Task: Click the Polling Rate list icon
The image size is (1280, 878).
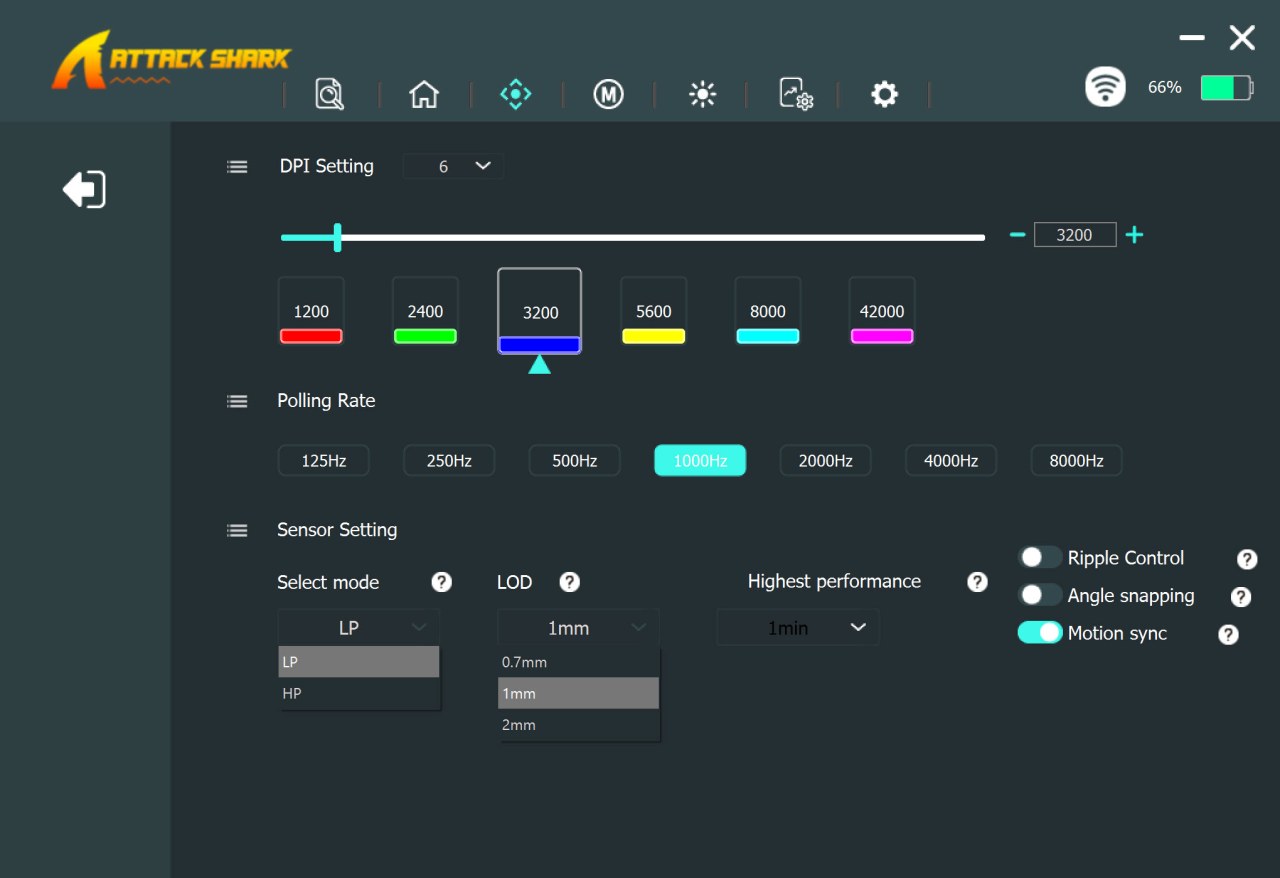Action: pos(237,401)
